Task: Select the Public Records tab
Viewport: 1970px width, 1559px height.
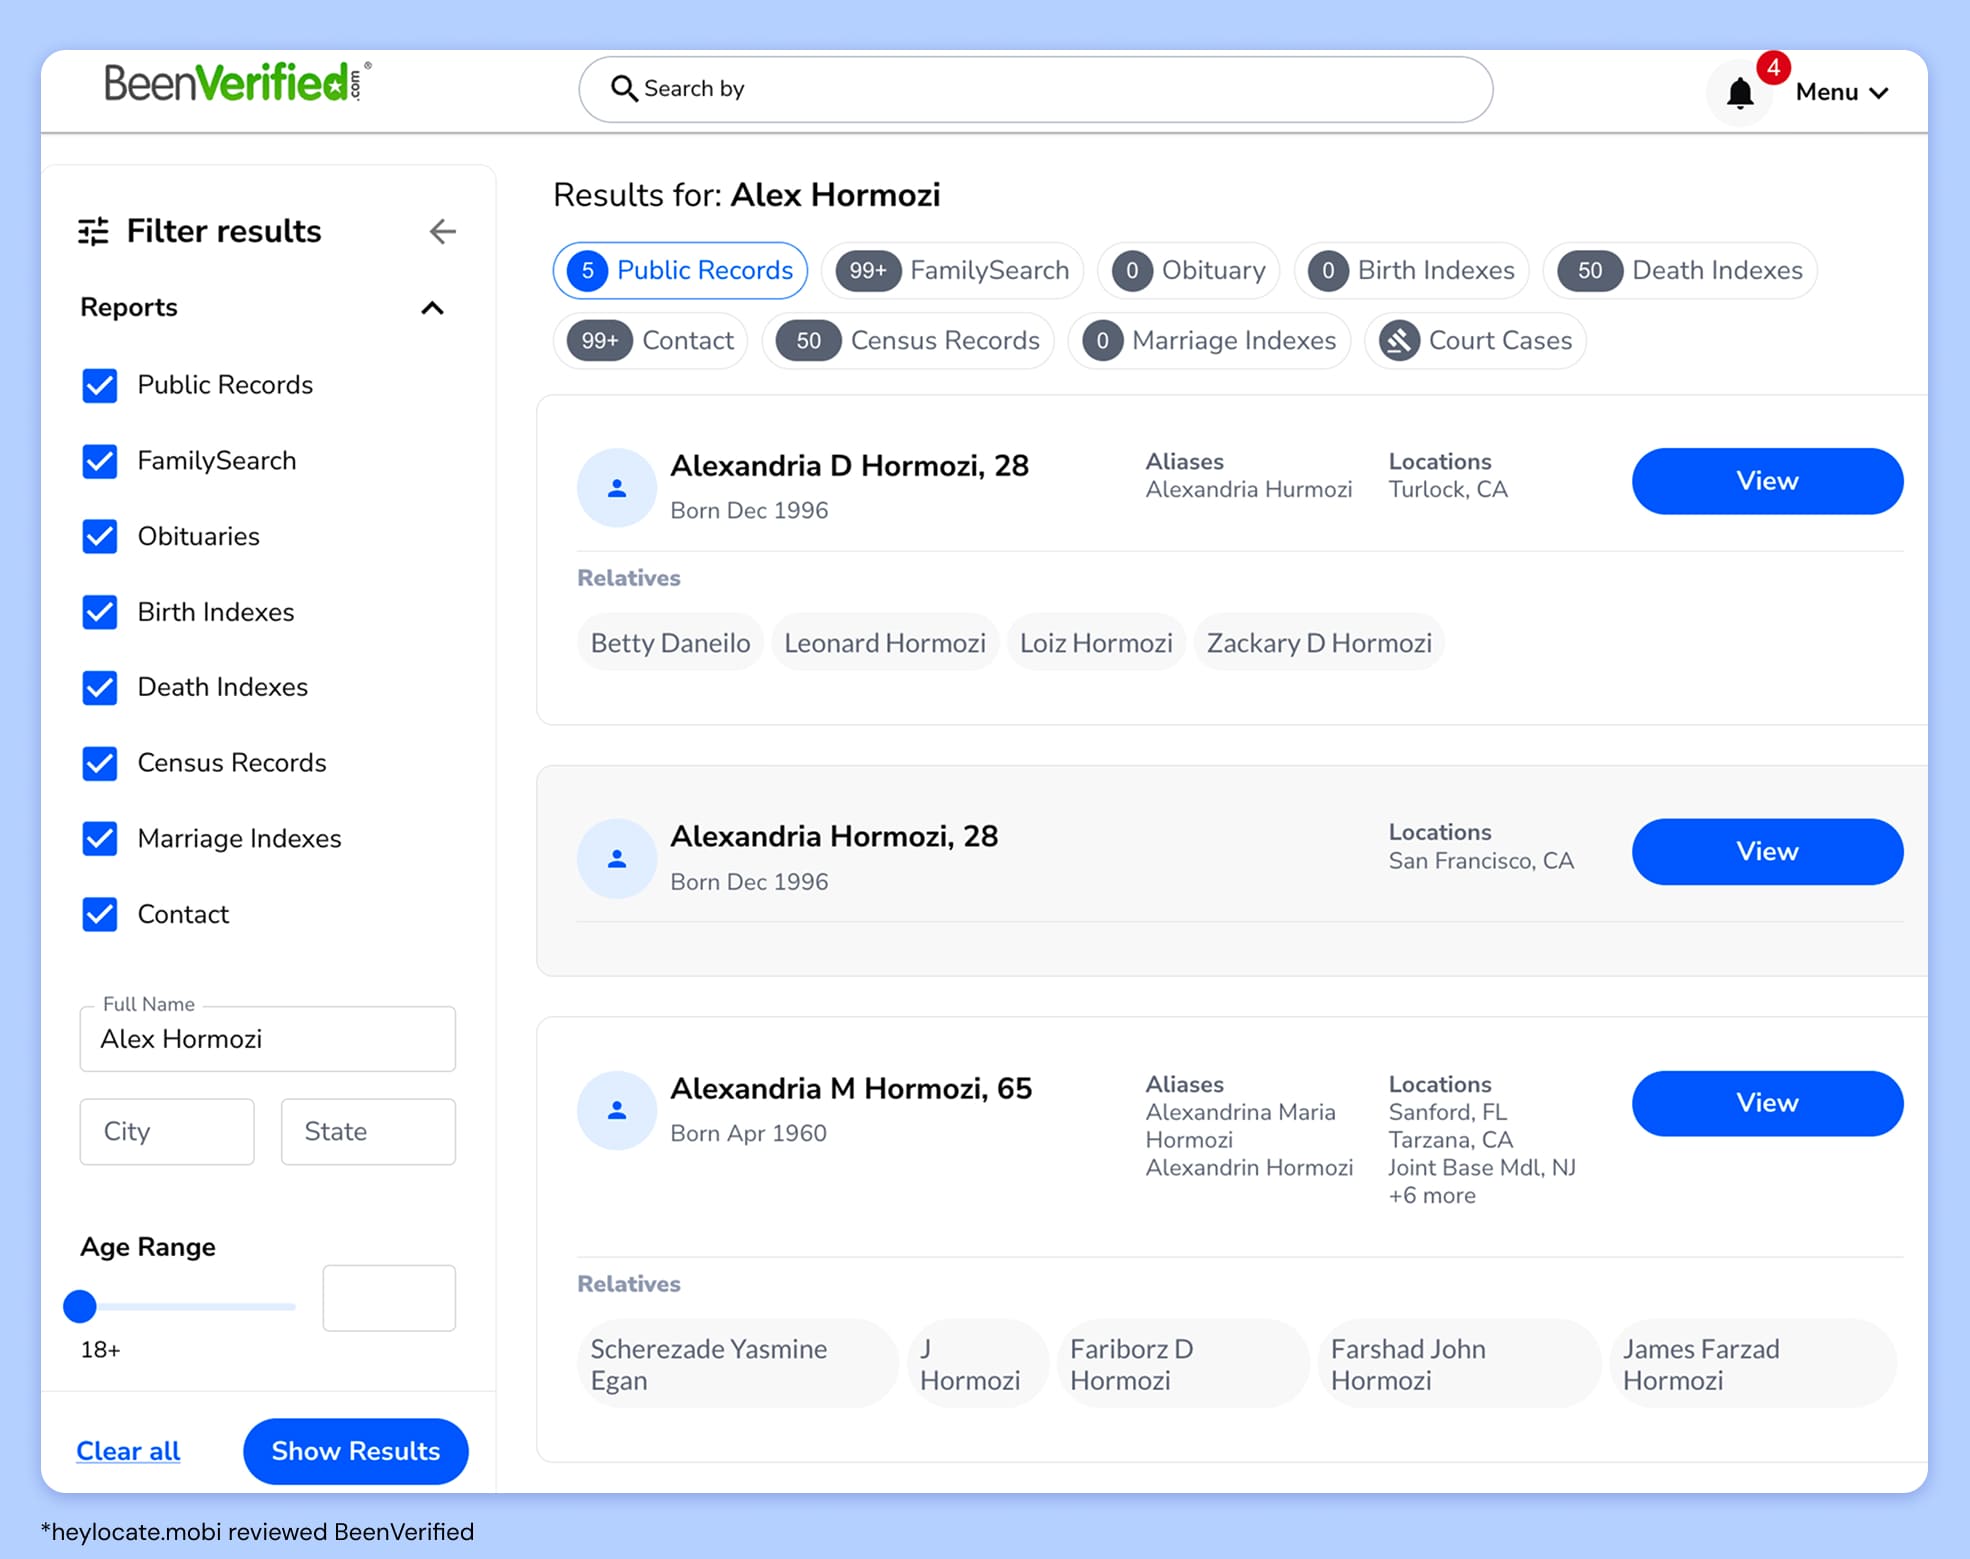Action: coord(680,270)
